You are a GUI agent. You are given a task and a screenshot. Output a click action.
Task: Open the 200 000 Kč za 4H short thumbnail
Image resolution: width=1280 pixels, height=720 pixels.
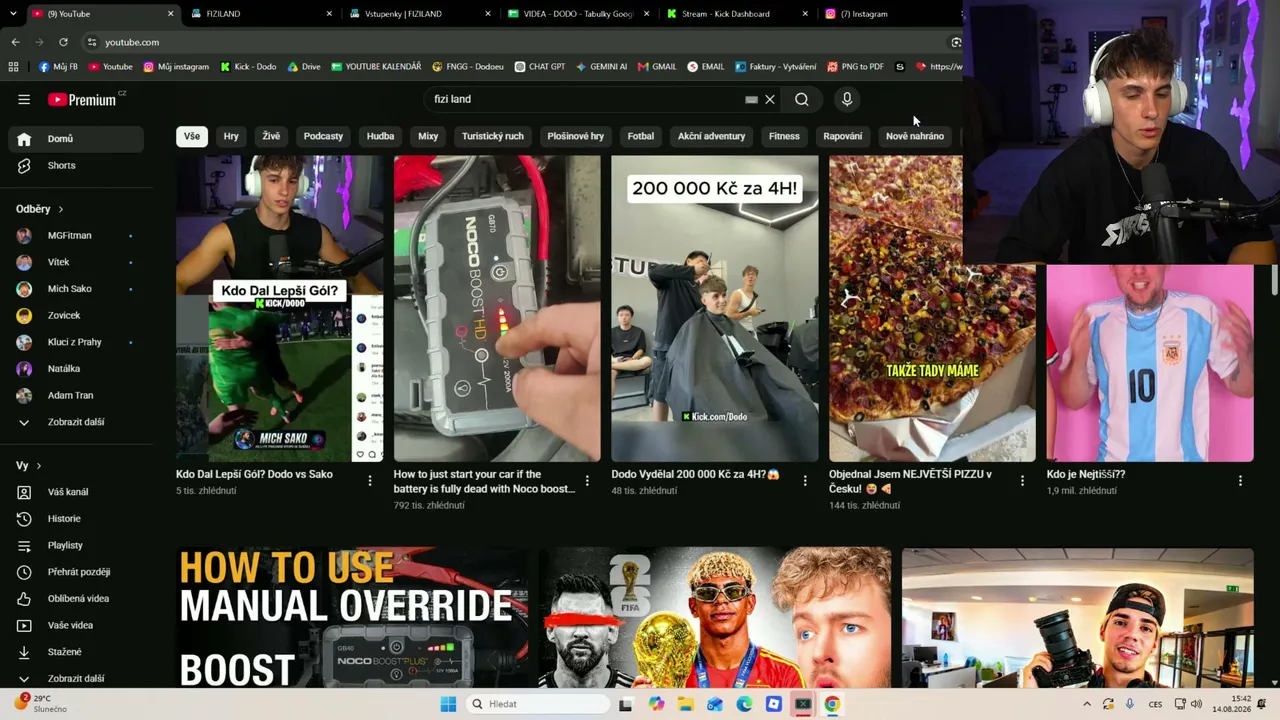(715, 308)
